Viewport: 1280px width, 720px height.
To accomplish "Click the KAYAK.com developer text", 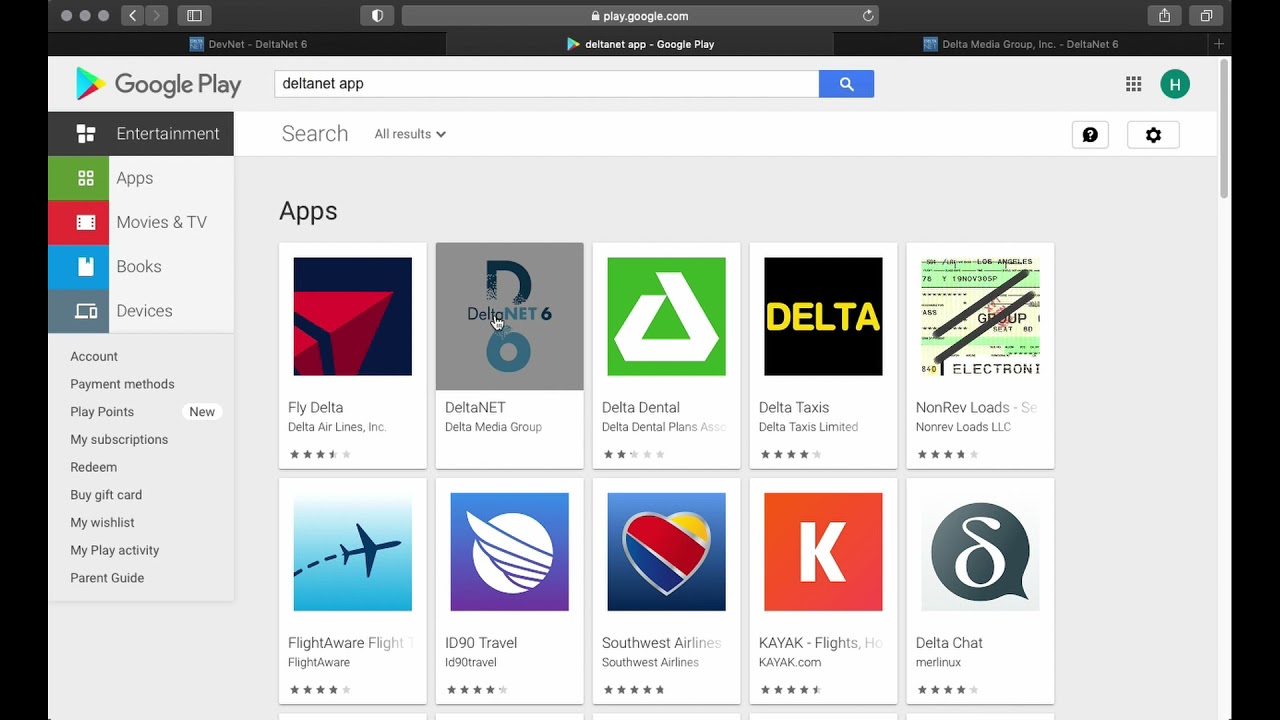I will (790, 662).
